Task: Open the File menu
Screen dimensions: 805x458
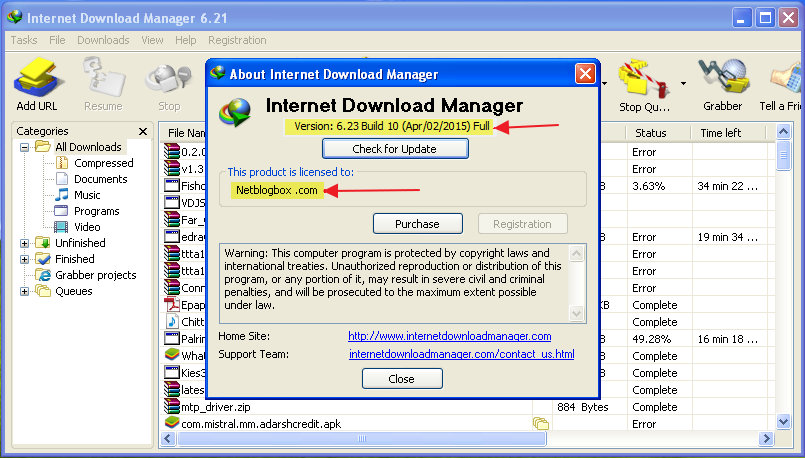Action: 57,40
